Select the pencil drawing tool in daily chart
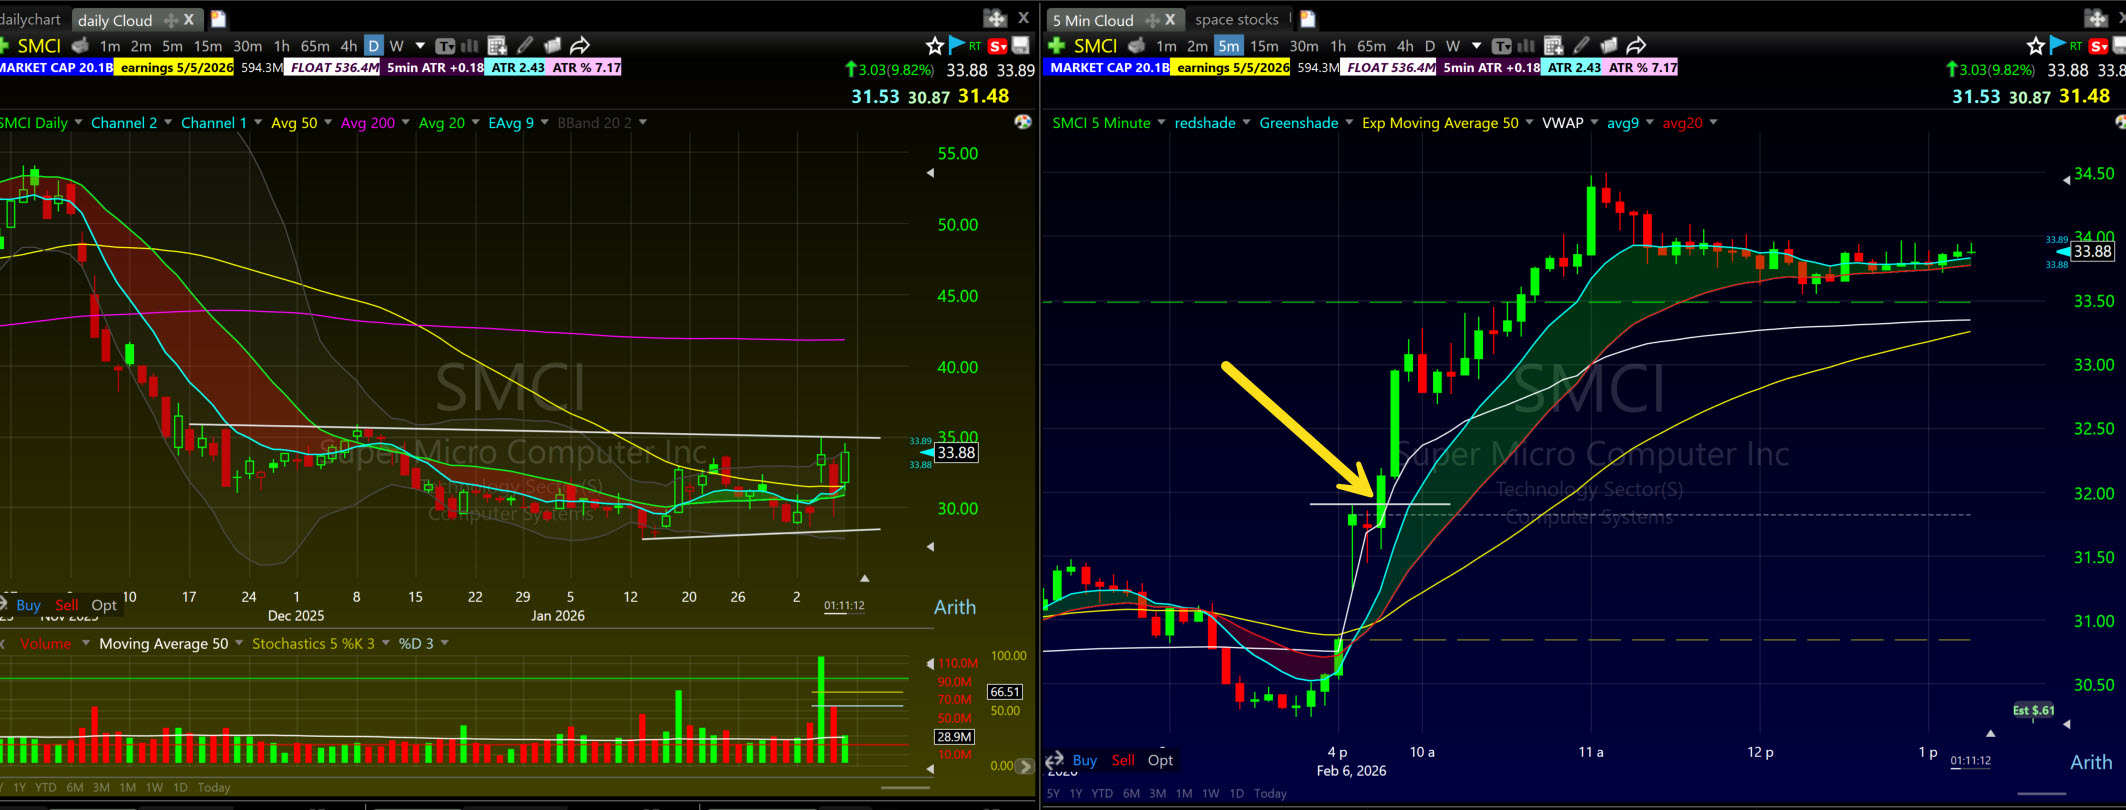The image size is (2126, 810). pos(525,45)
